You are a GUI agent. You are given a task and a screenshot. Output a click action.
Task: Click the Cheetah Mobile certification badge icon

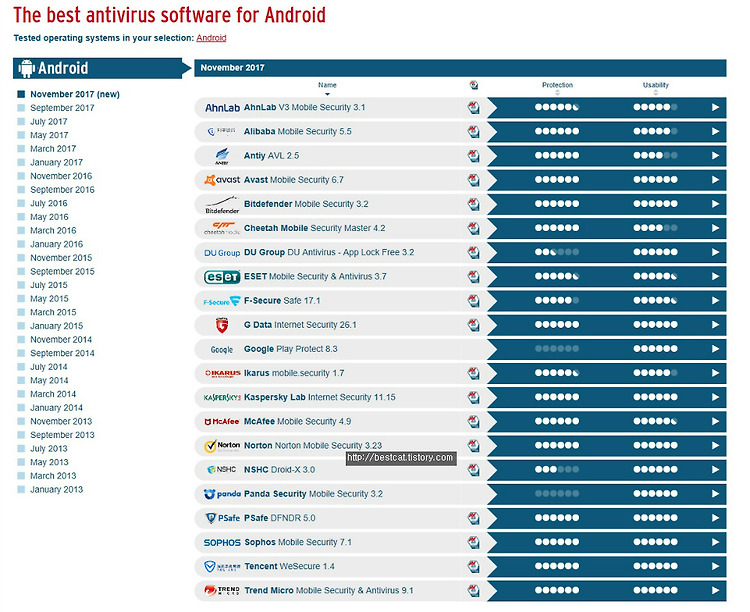(474, 228)
